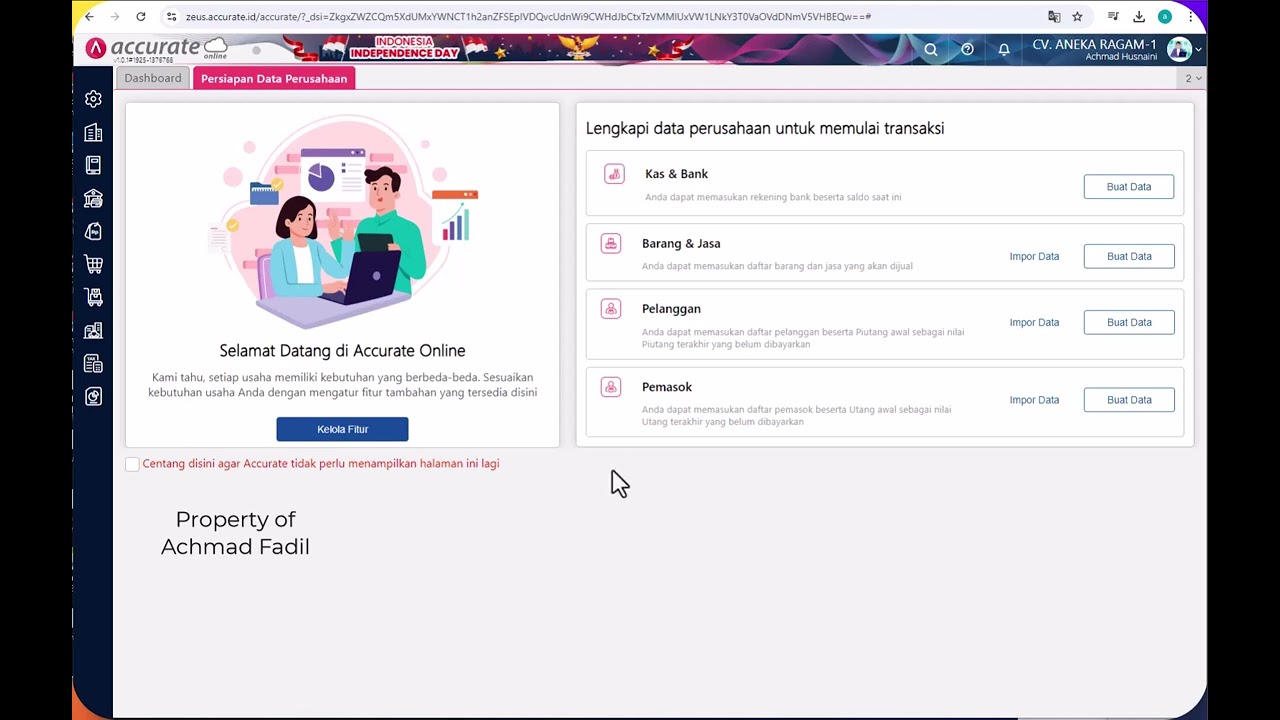Click the browser address bar URL
Screen dimensions: 1280x720
point(528,17)
